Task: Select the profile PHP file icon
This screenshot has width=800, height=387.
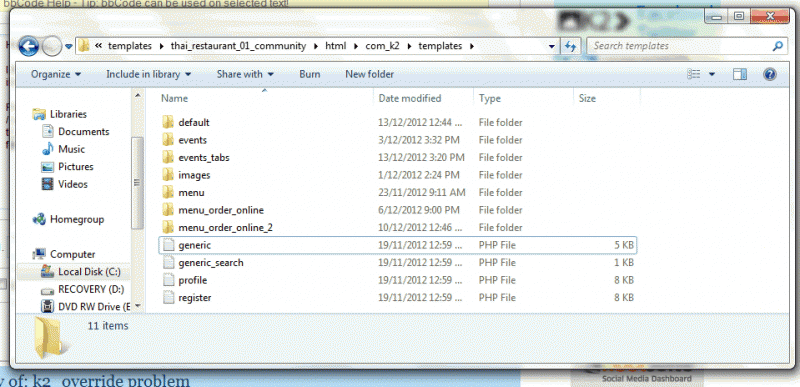Action: click(x=169, y=280)
